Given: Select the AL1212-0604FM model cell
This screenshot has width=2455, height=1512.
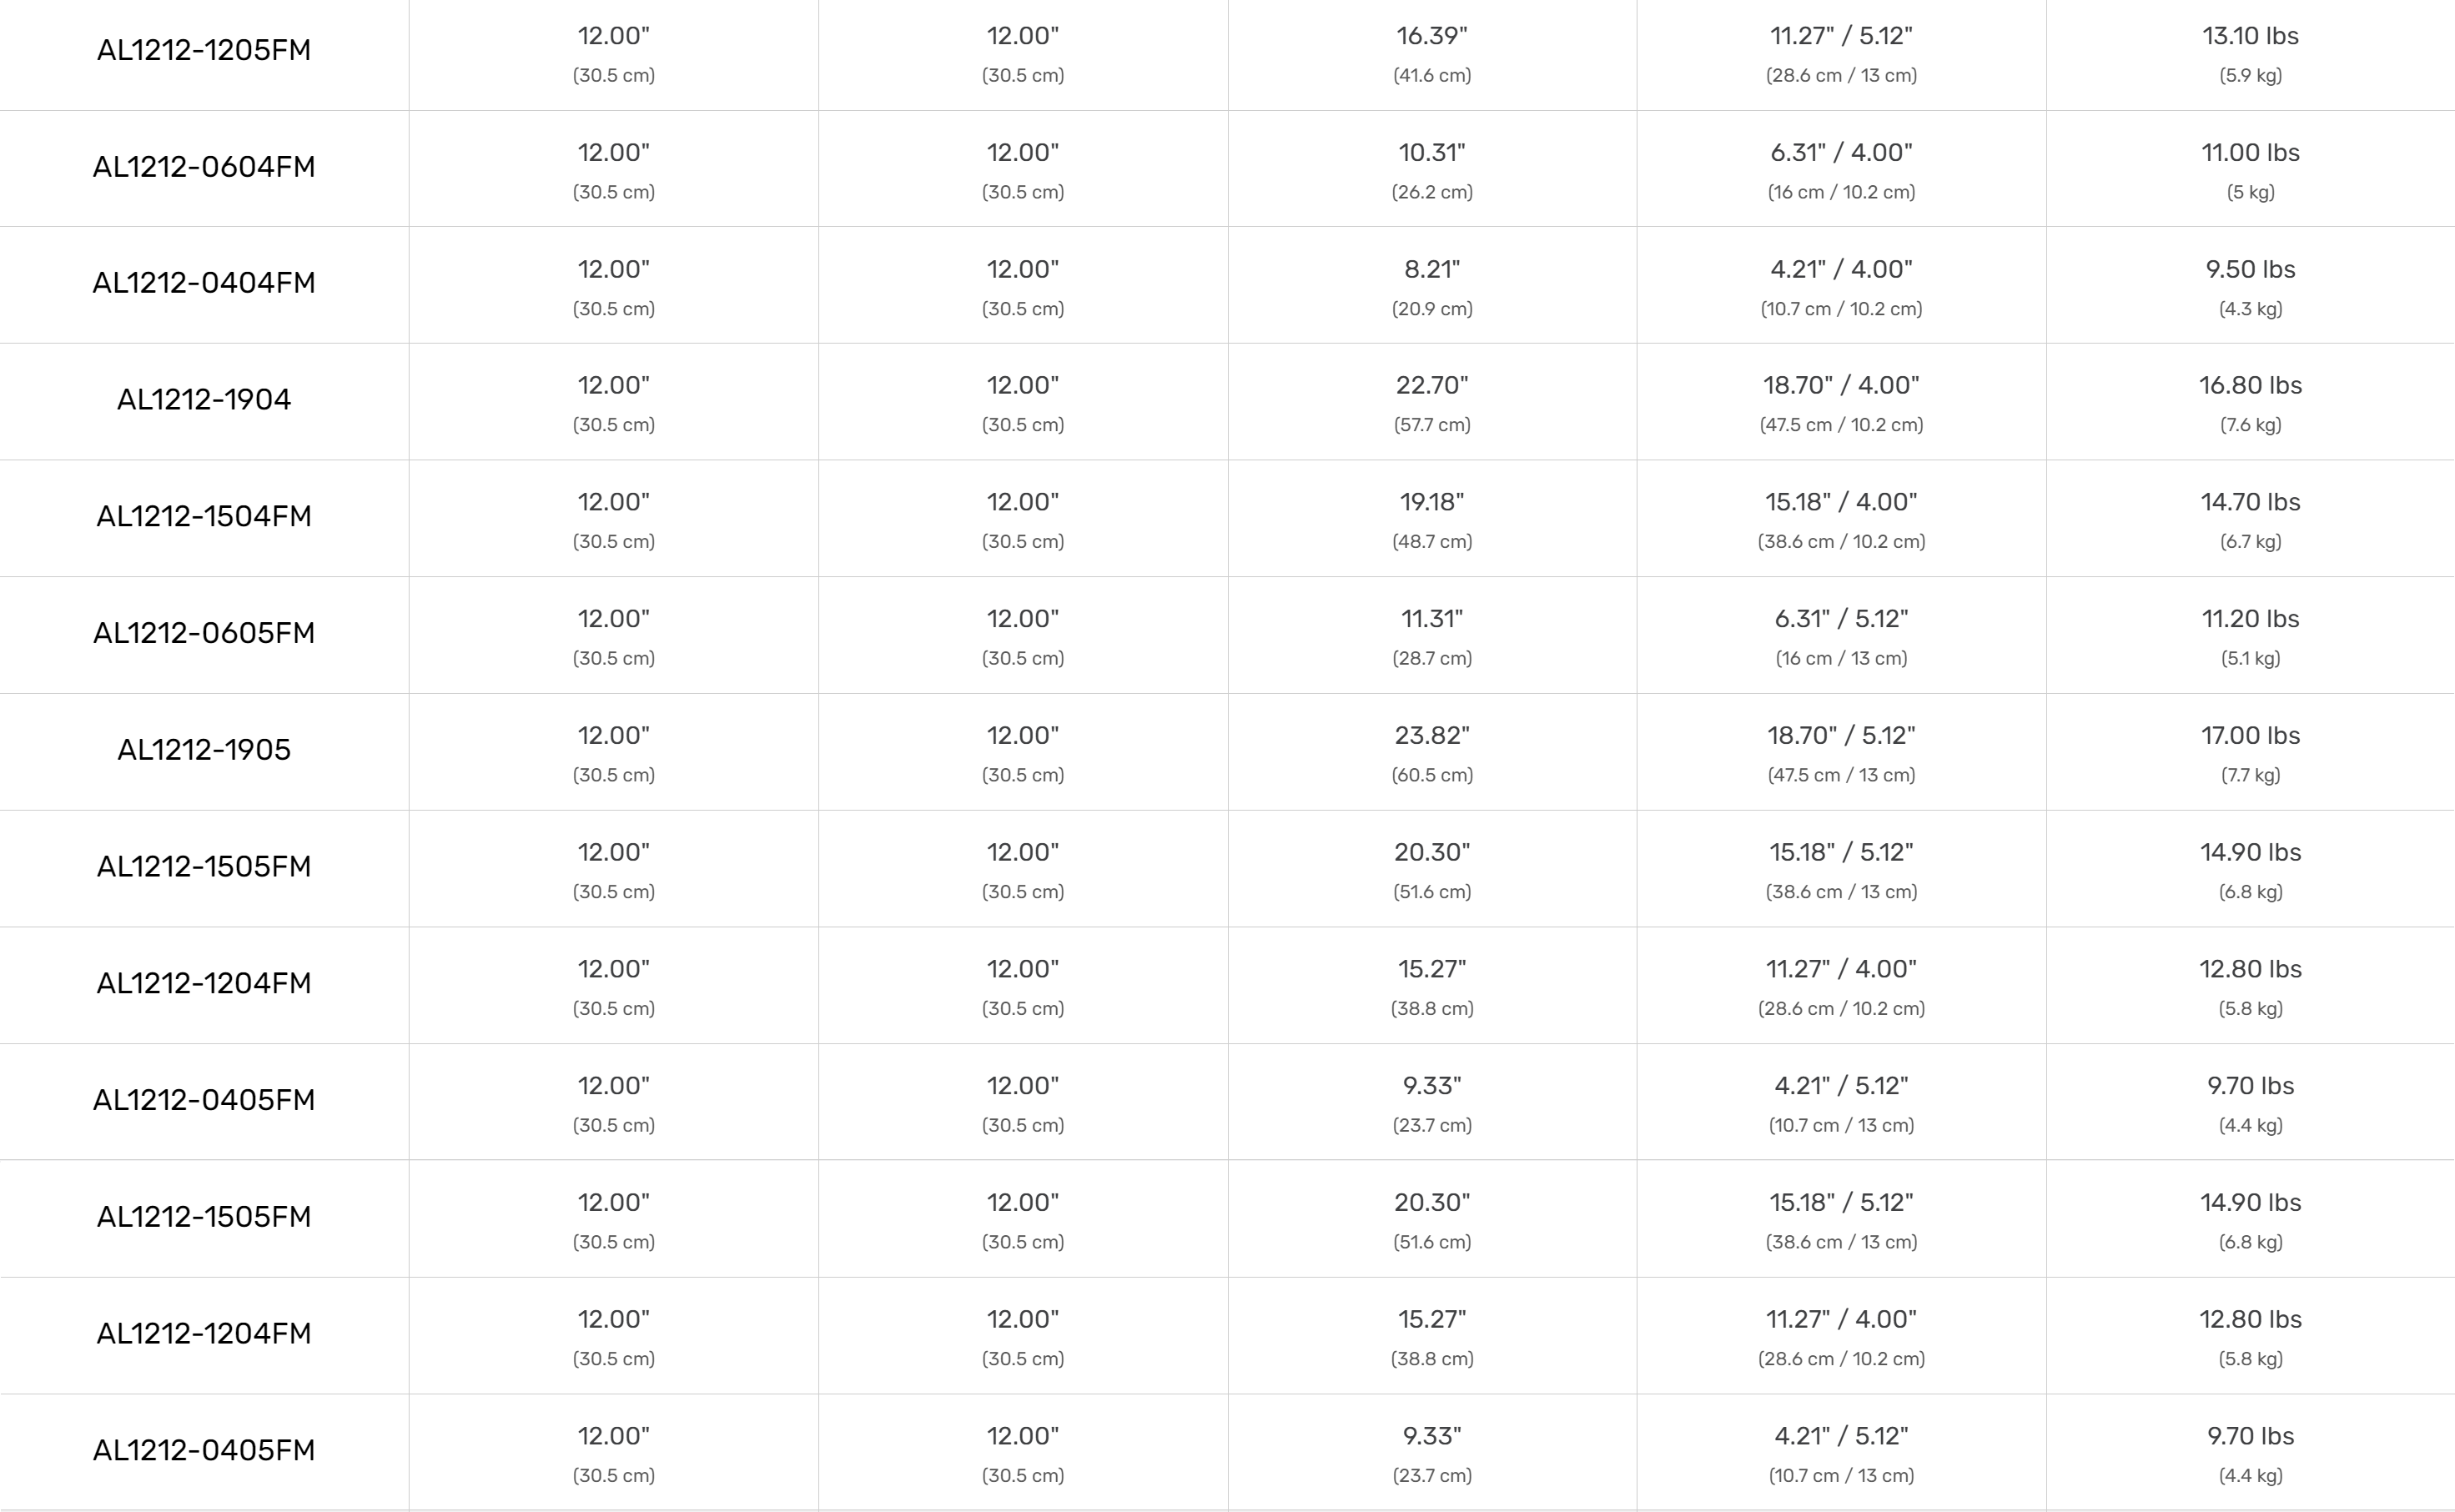Looking at the screenshot, I should coord(204,166).
